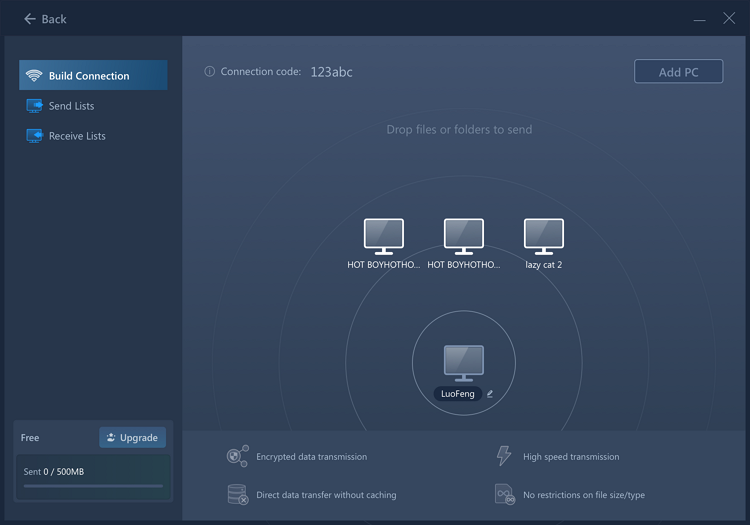The height and width of the screenshot is (525, 750).
Task: Click the Upgrade button
Action: point(132,438)
